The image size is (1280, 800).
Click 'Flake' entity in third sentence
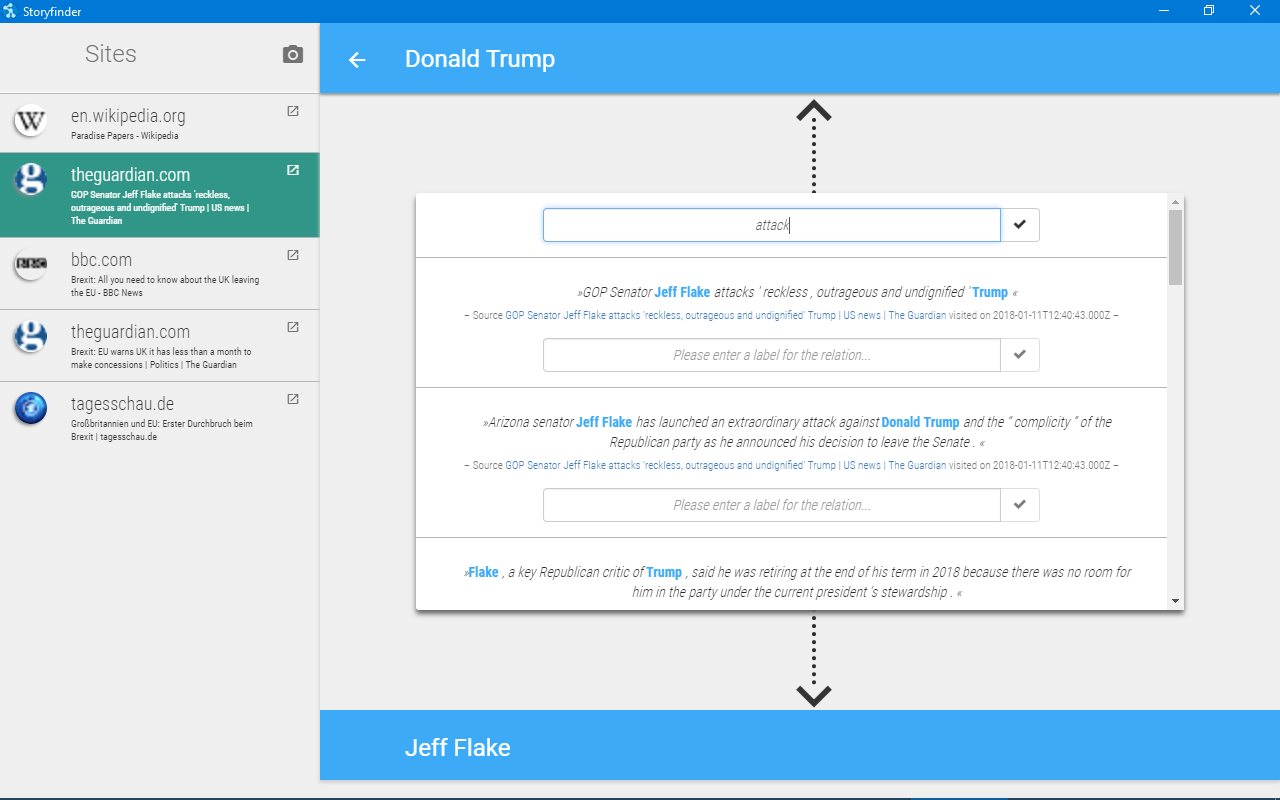483,572
